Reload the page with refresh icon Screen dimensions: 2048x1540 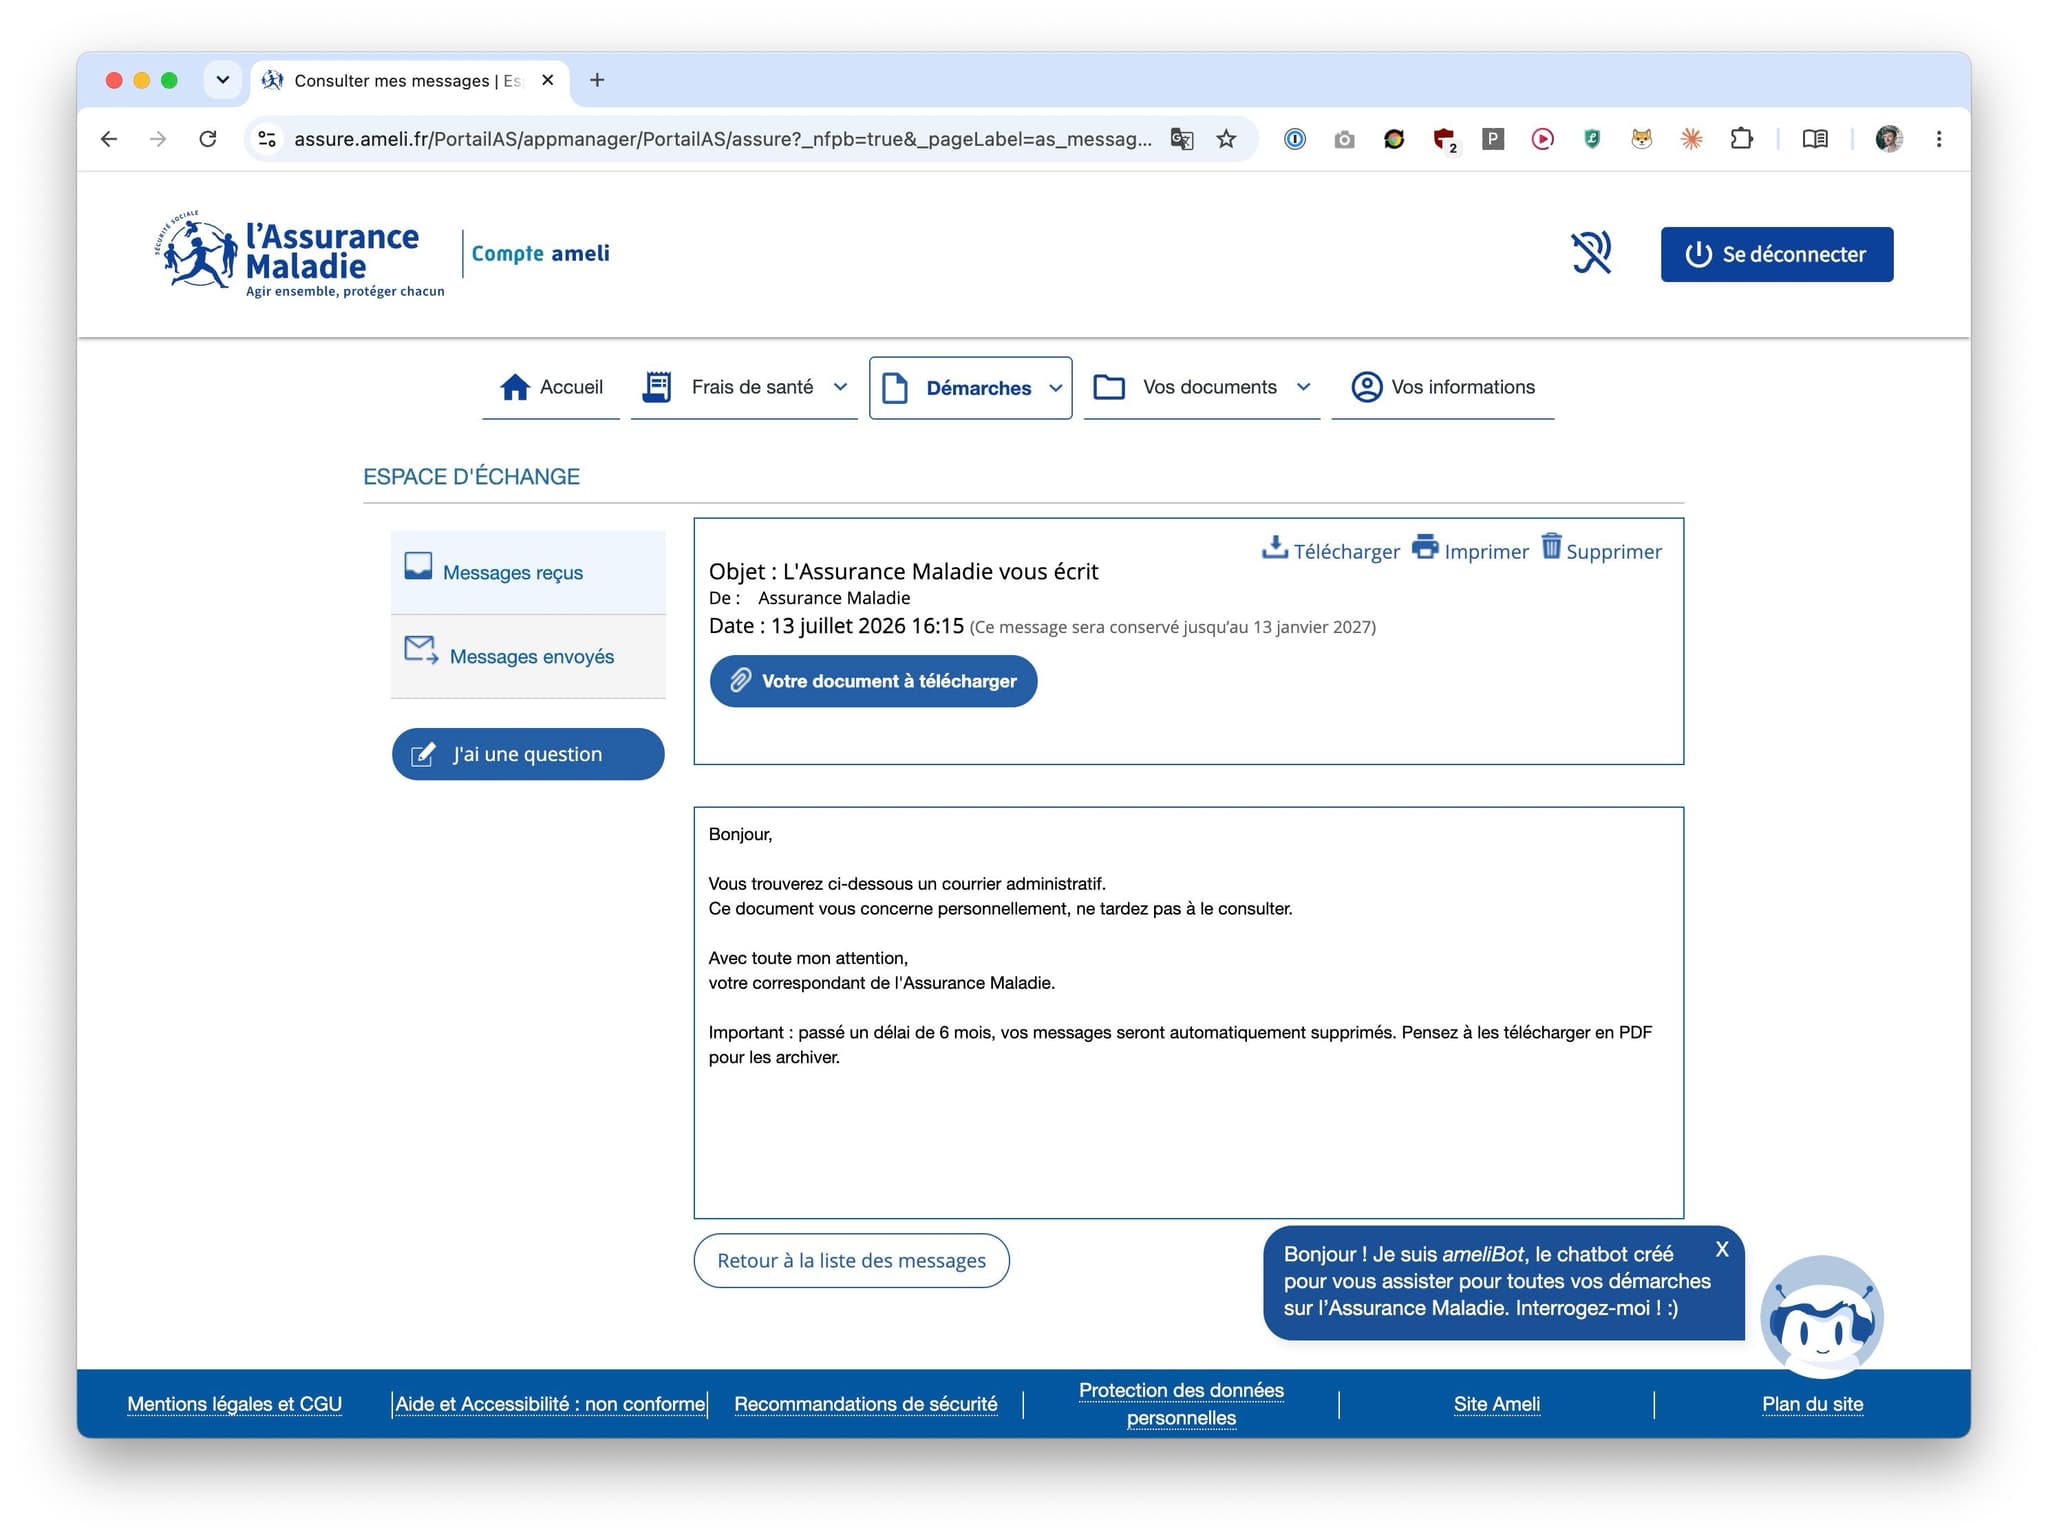[x=208, y=139]
